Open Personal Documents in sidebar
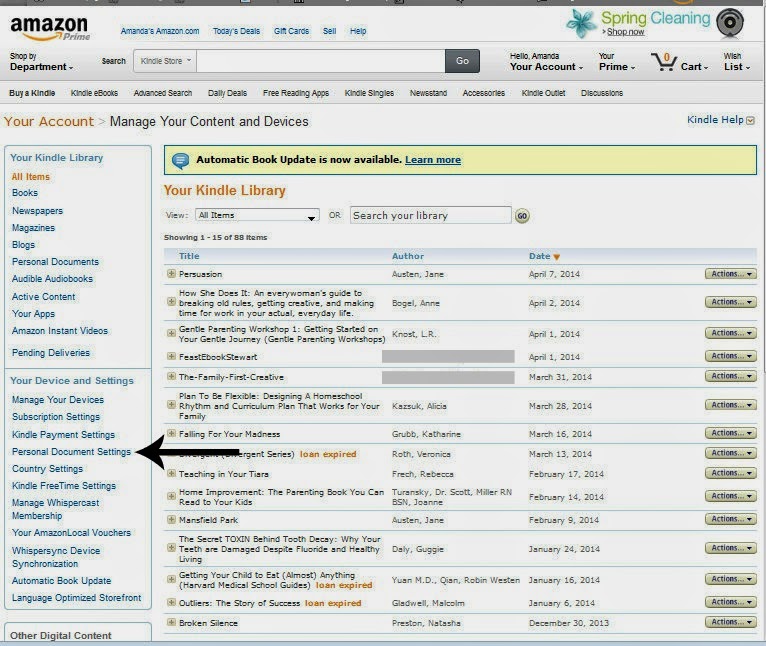Viewport: 766px width, 646px height. point(55,262)
